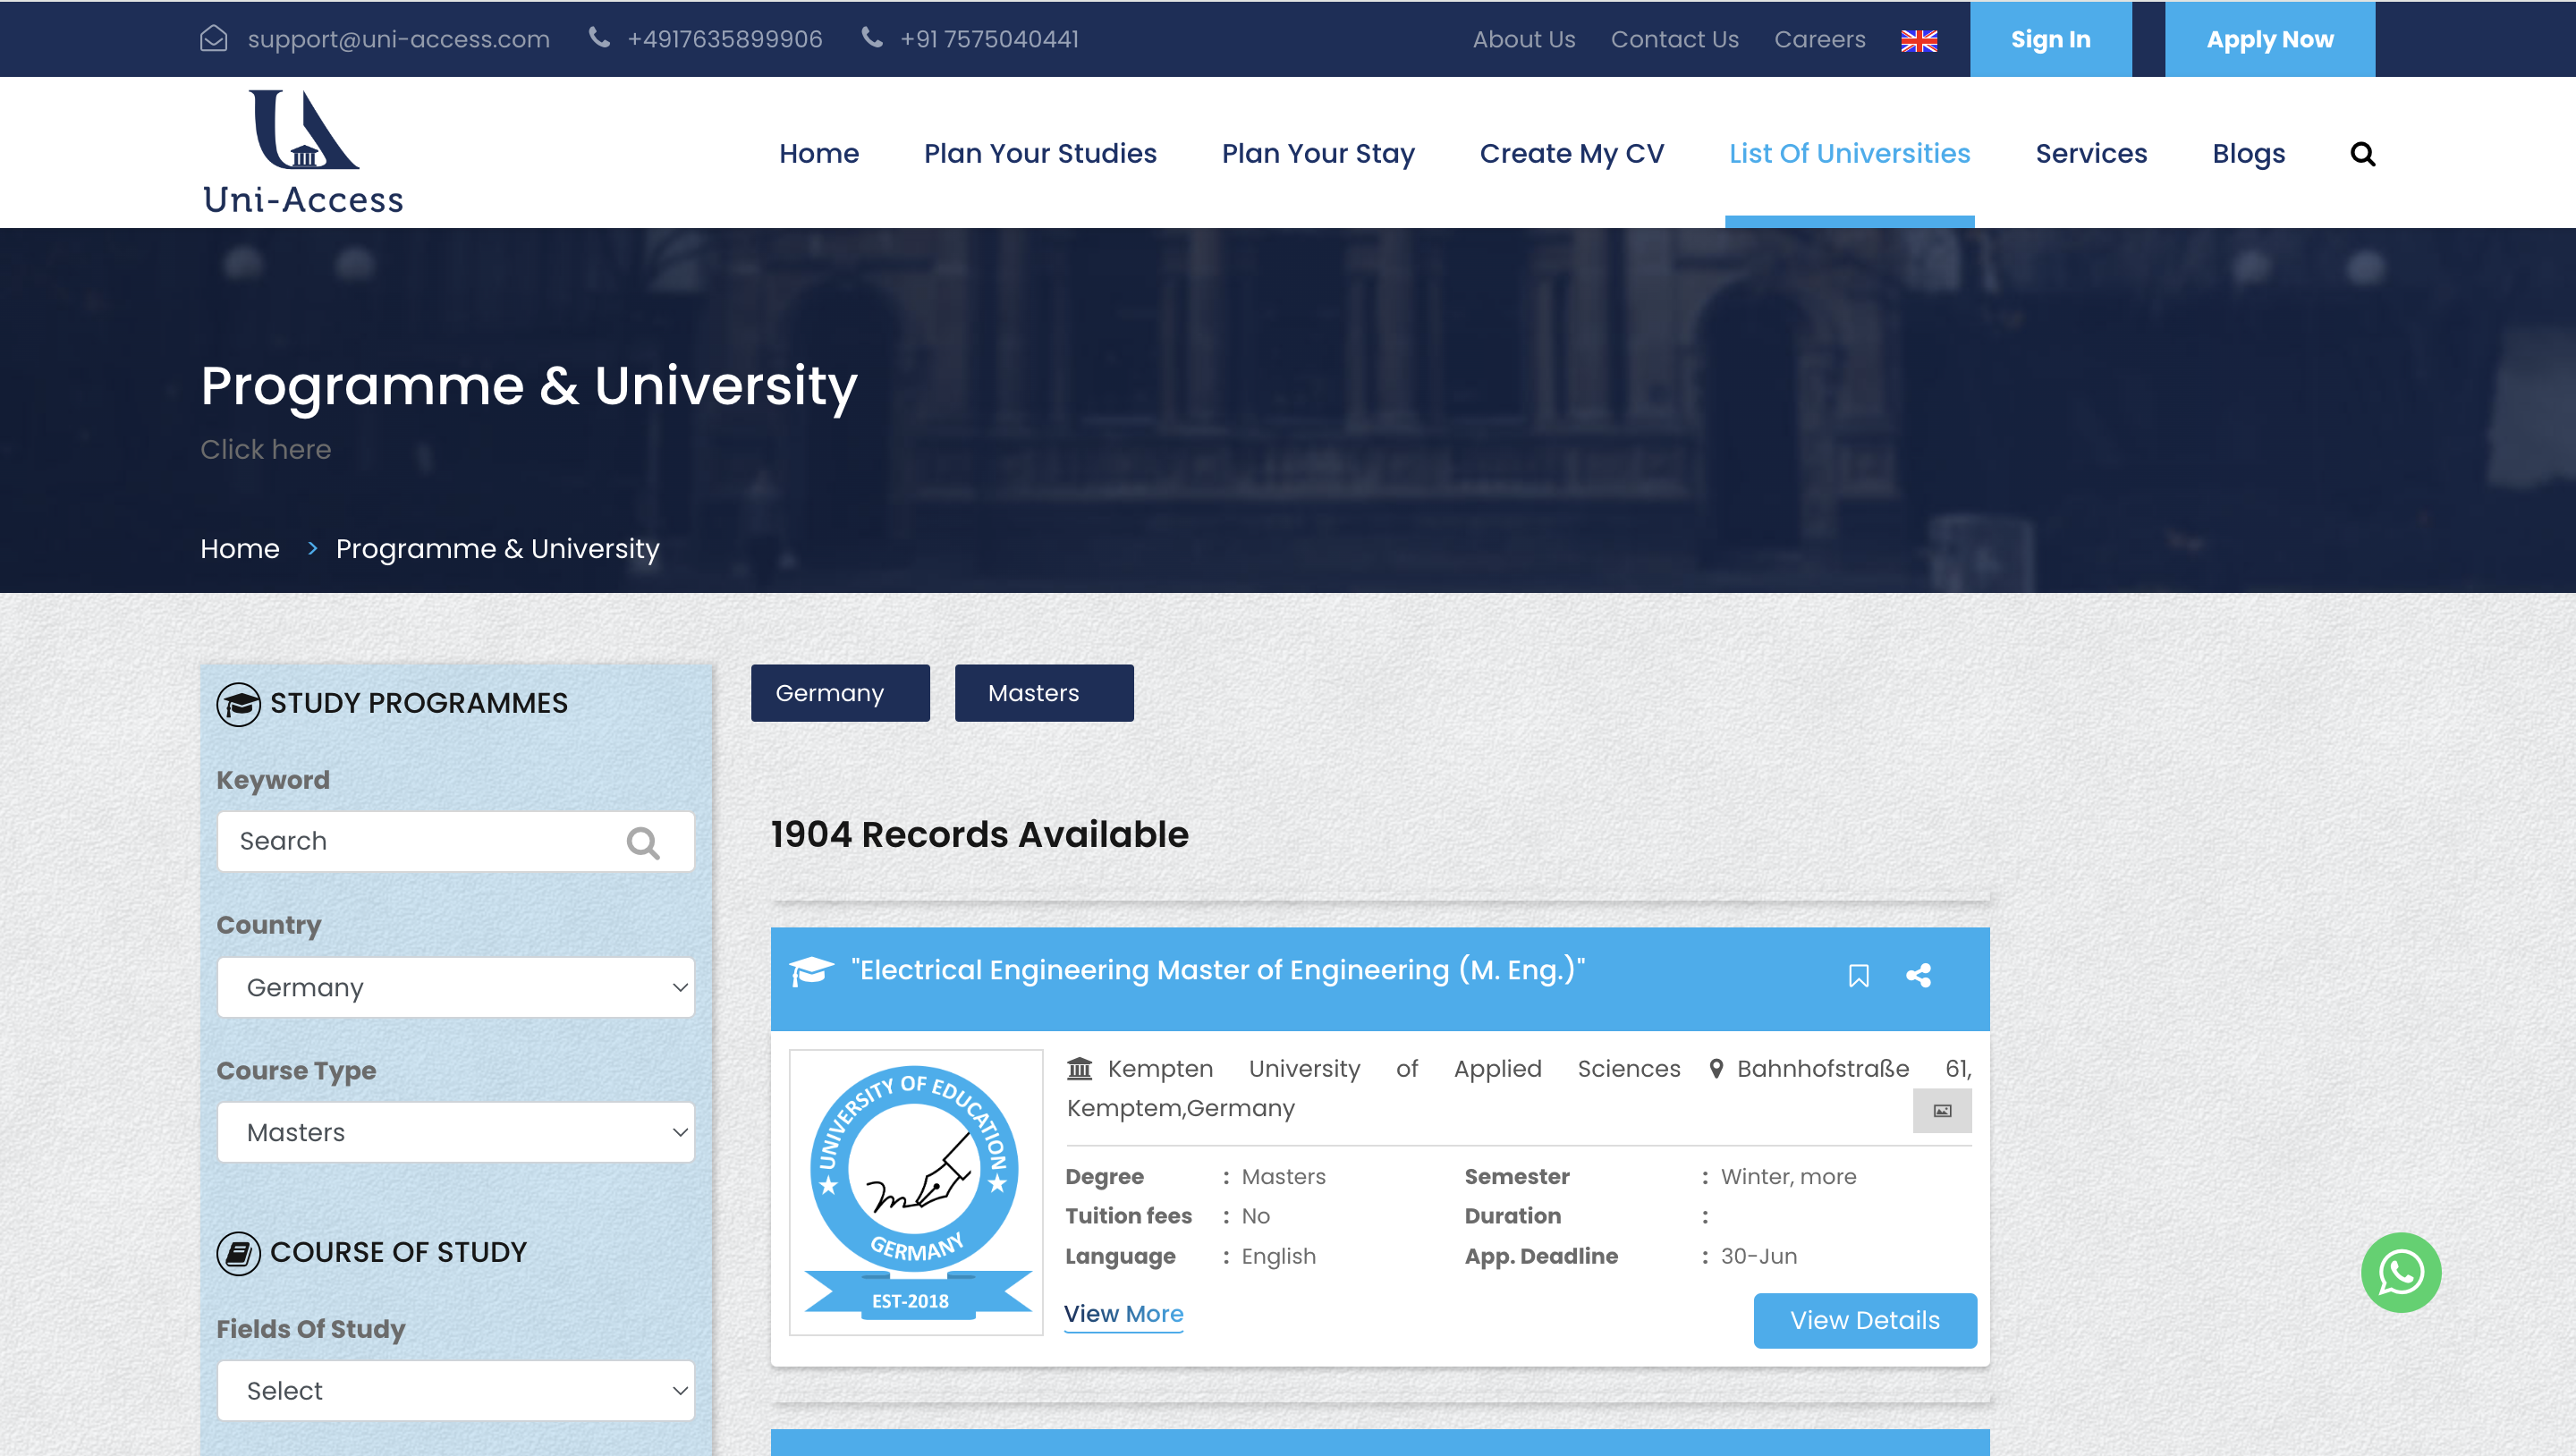Click the phone icon beside +91 7575040441

coord(872,38)
